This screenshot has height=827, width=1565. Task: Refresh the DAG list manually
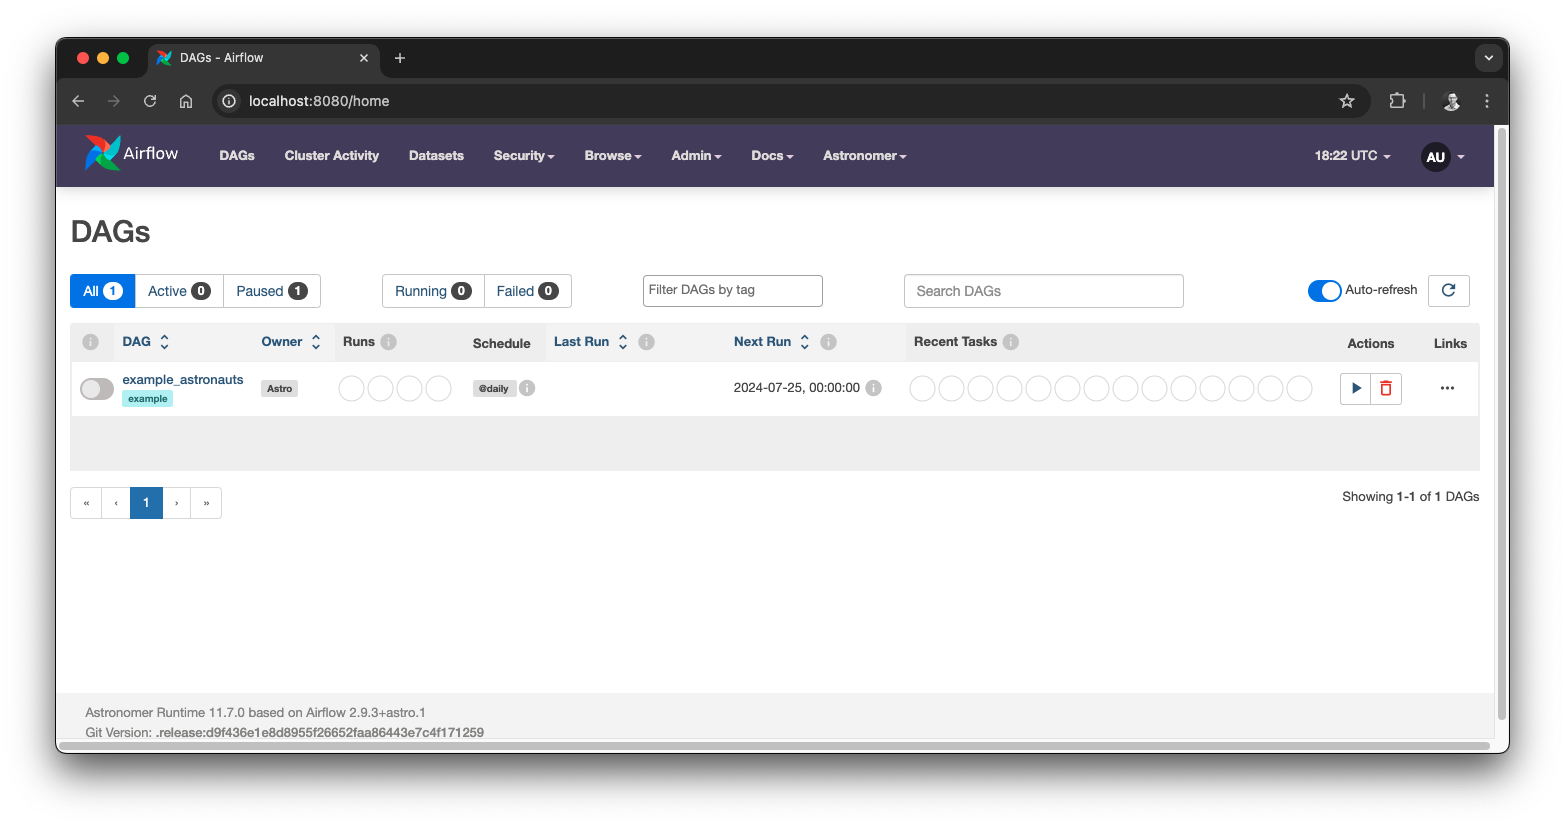(1448, 290)
